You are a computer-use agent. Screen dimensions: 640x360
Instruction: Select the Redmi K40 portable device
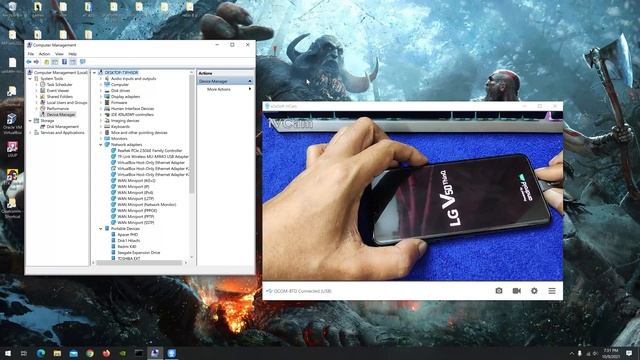click(x=127, y=247)
